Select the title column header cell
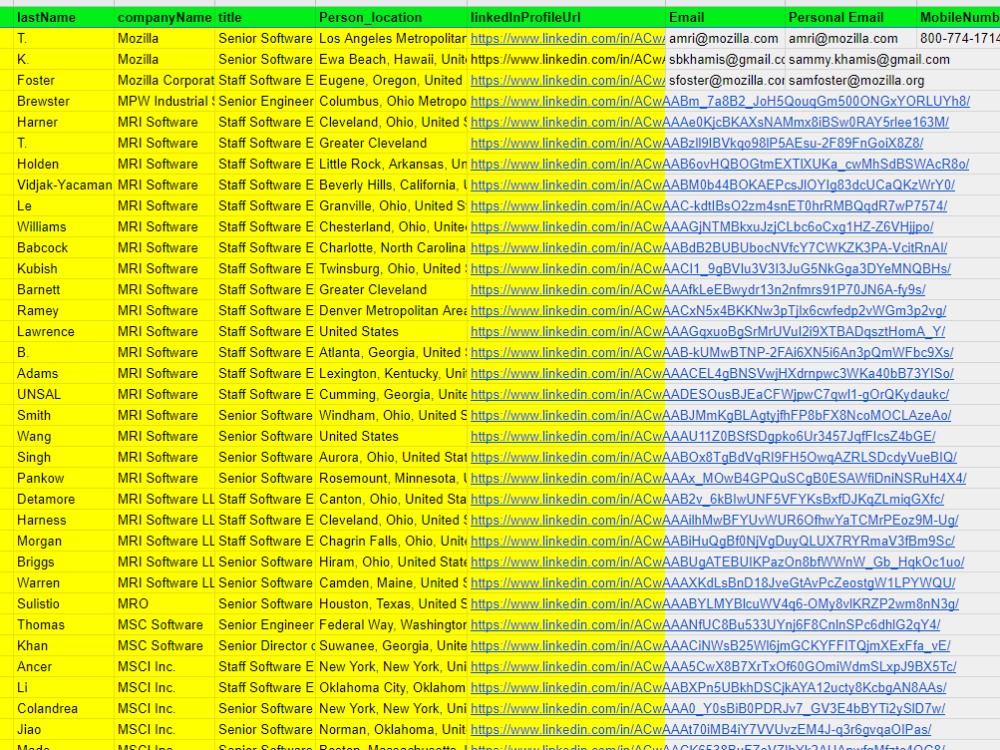Screen dimensions: 1000x750 coord(265,17)
